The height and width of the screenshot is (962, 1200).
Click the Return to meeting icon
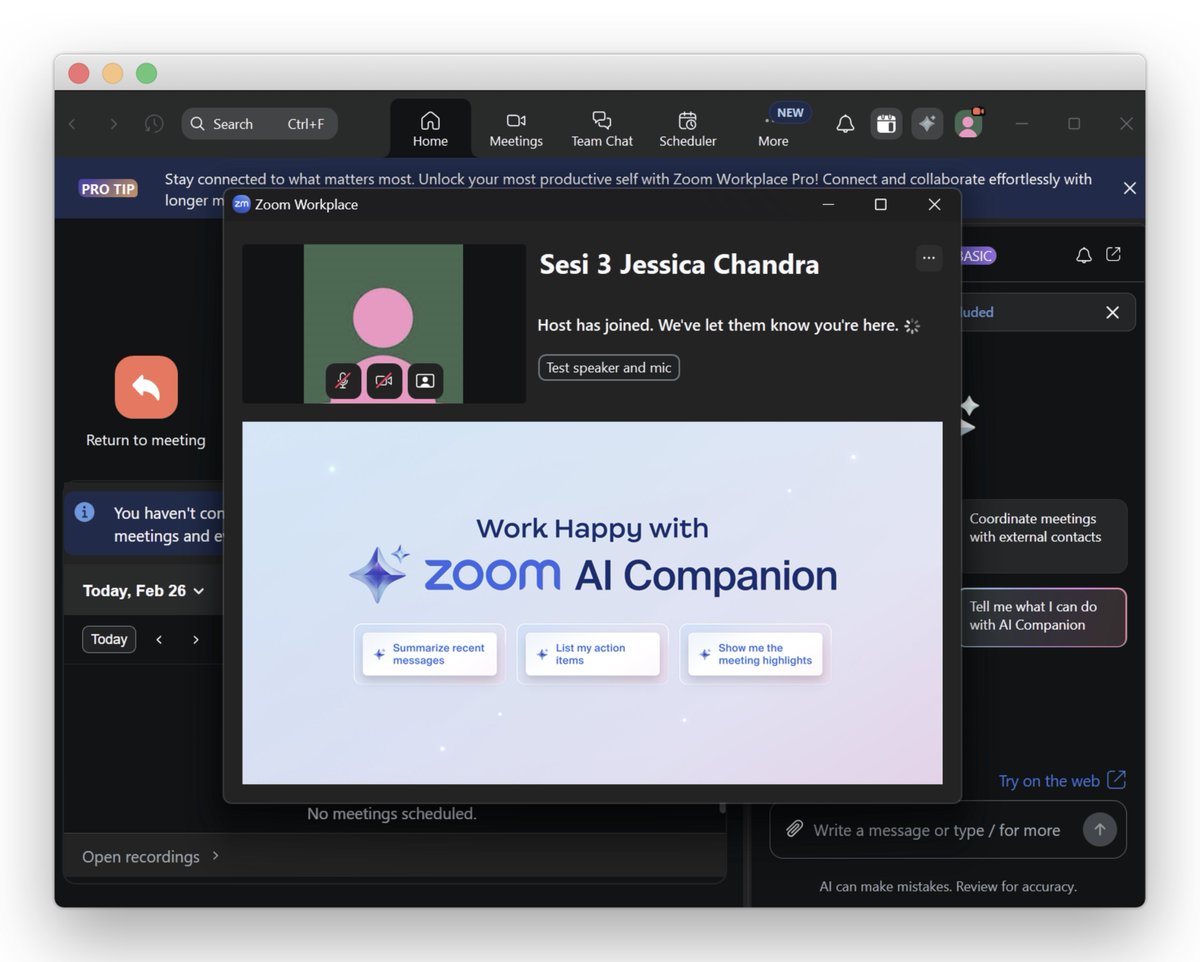(146, 387)
